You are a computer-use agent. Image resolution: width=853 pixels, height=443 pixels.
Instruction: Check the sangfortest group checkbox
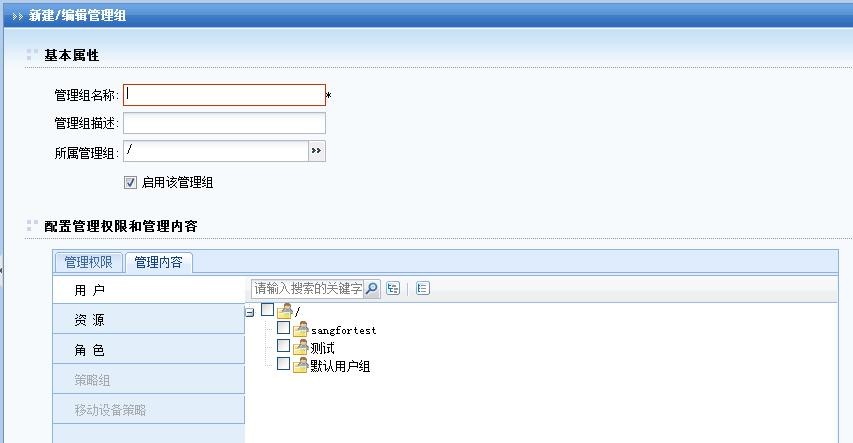(283, 328)
